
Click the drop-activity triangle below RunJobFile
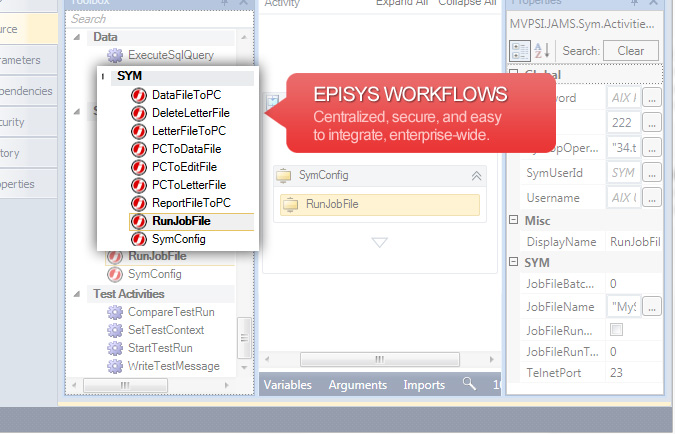click(x=380, y=242)
